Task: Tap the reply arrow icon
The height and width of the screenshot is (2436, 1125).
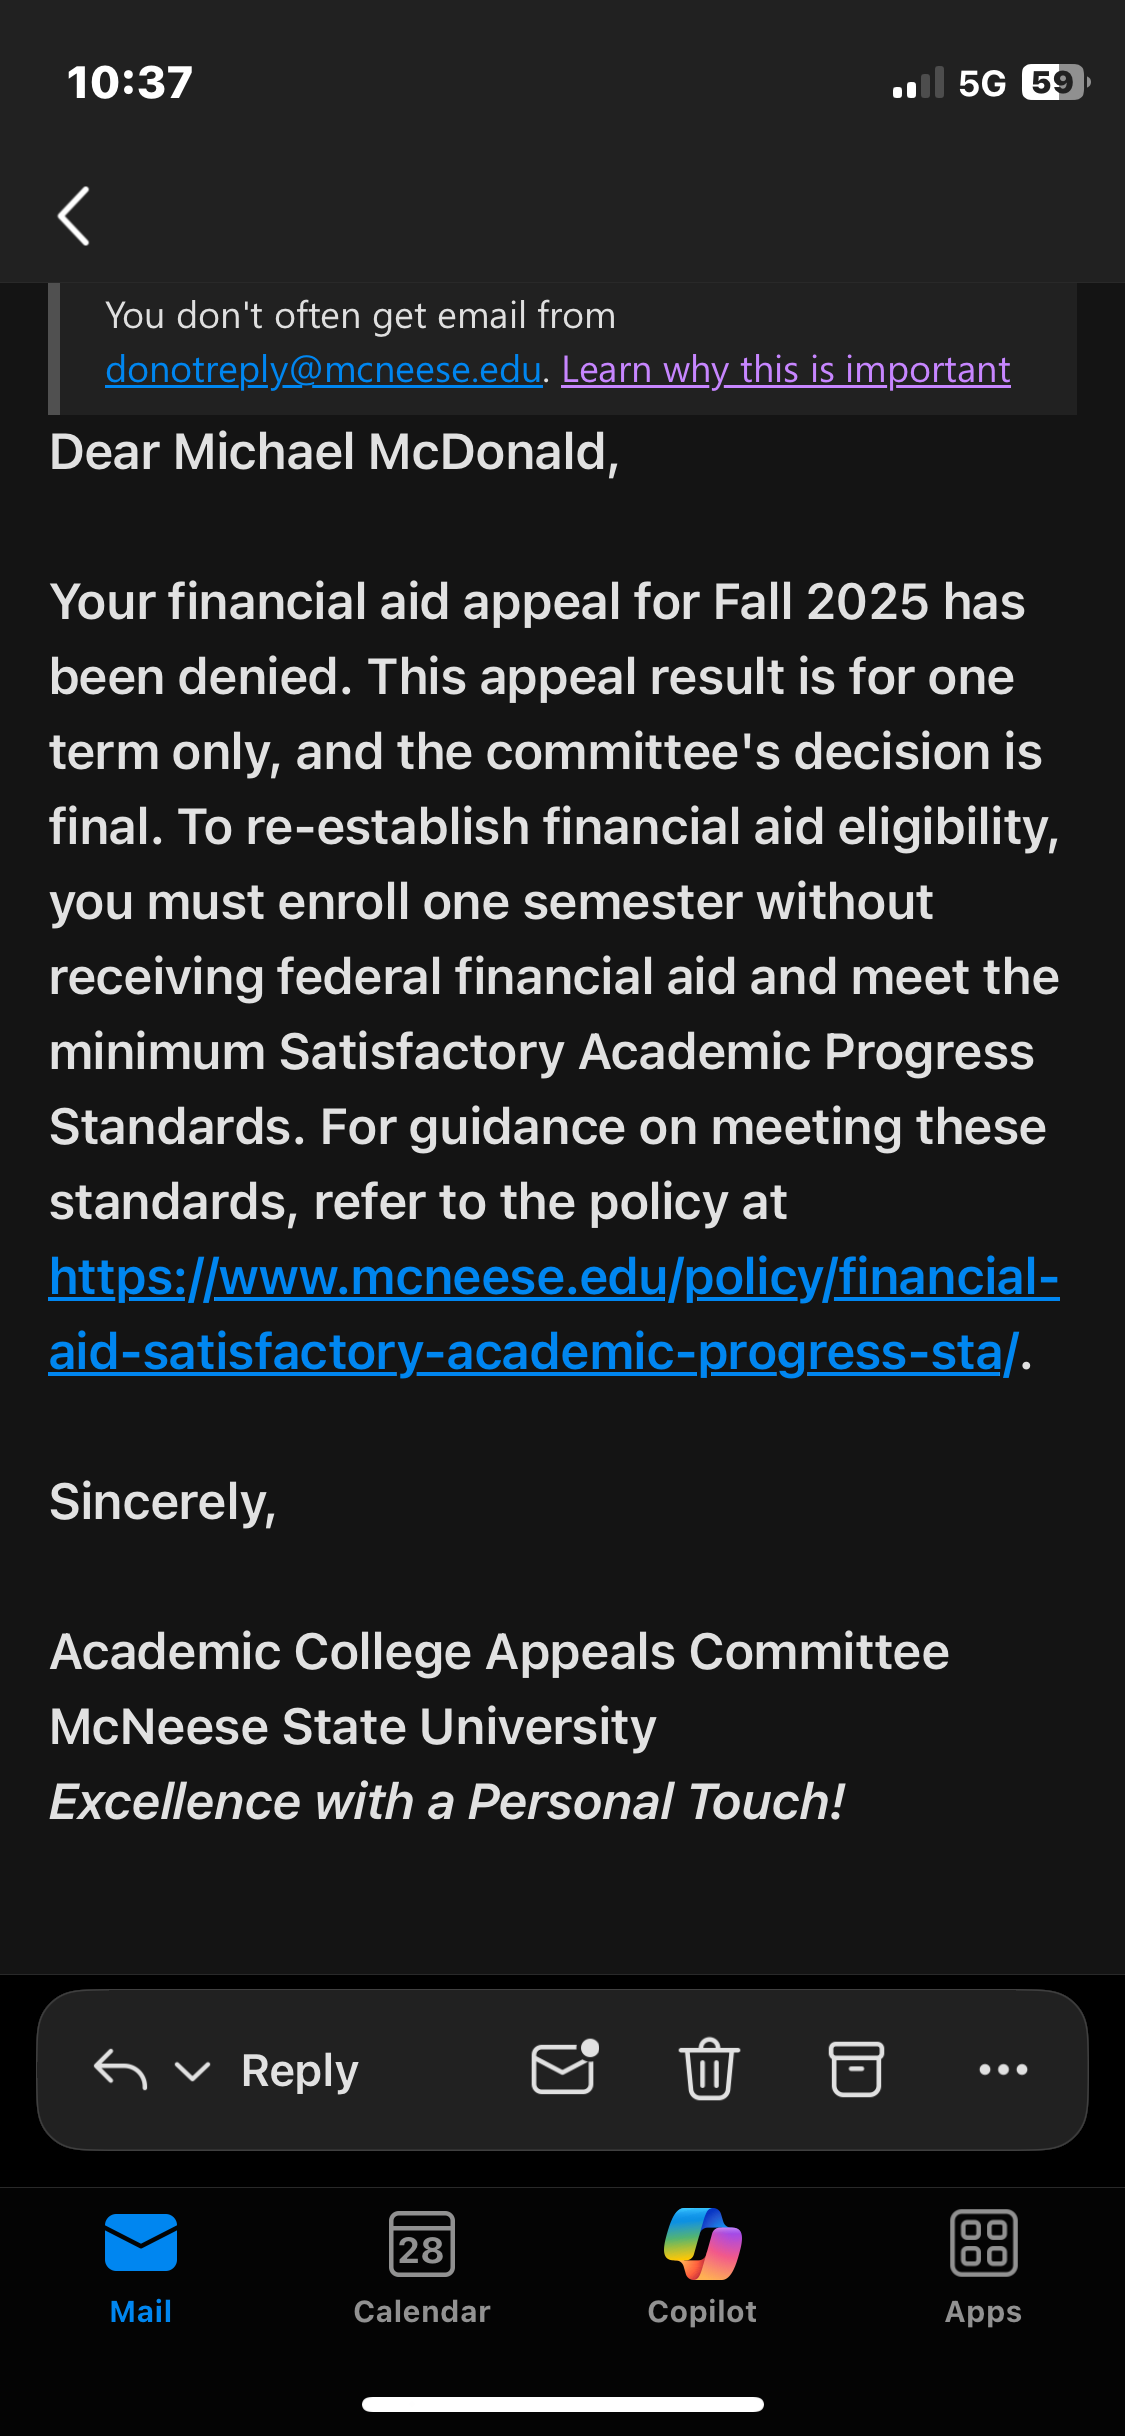Action: point(120,2069)
